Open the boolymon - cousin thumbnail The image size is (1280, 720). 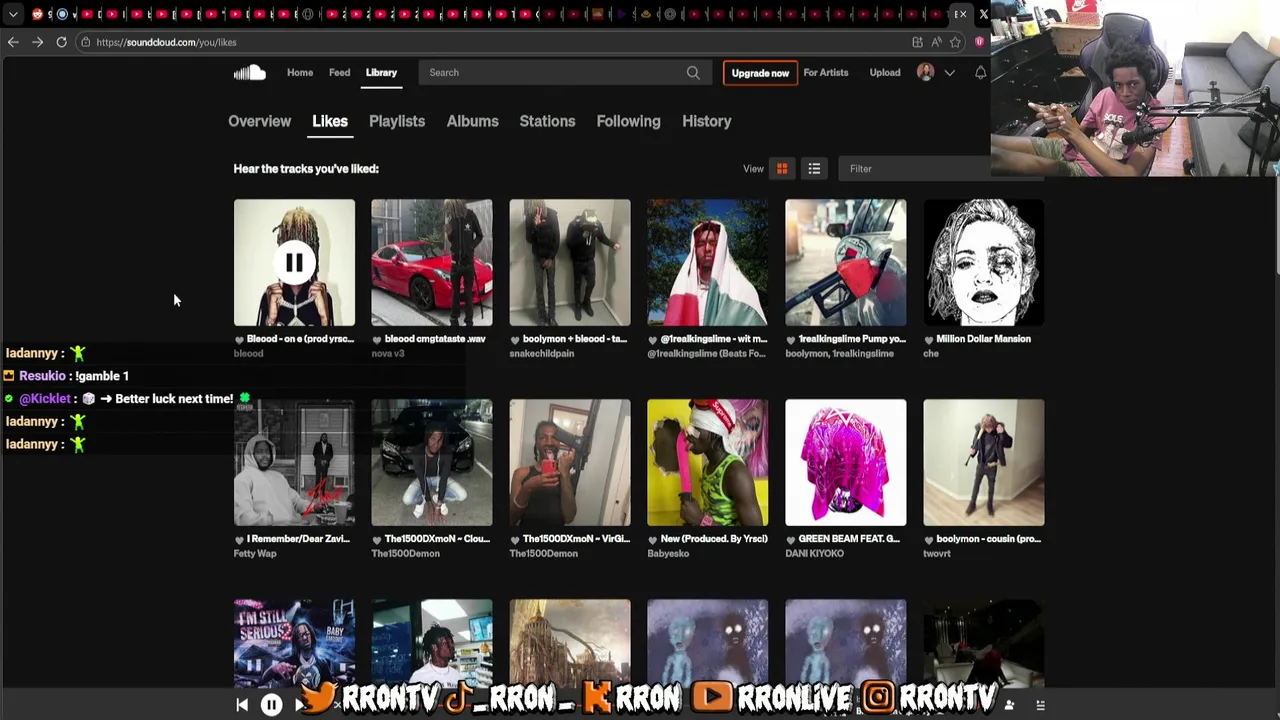(x=984, y=463)
